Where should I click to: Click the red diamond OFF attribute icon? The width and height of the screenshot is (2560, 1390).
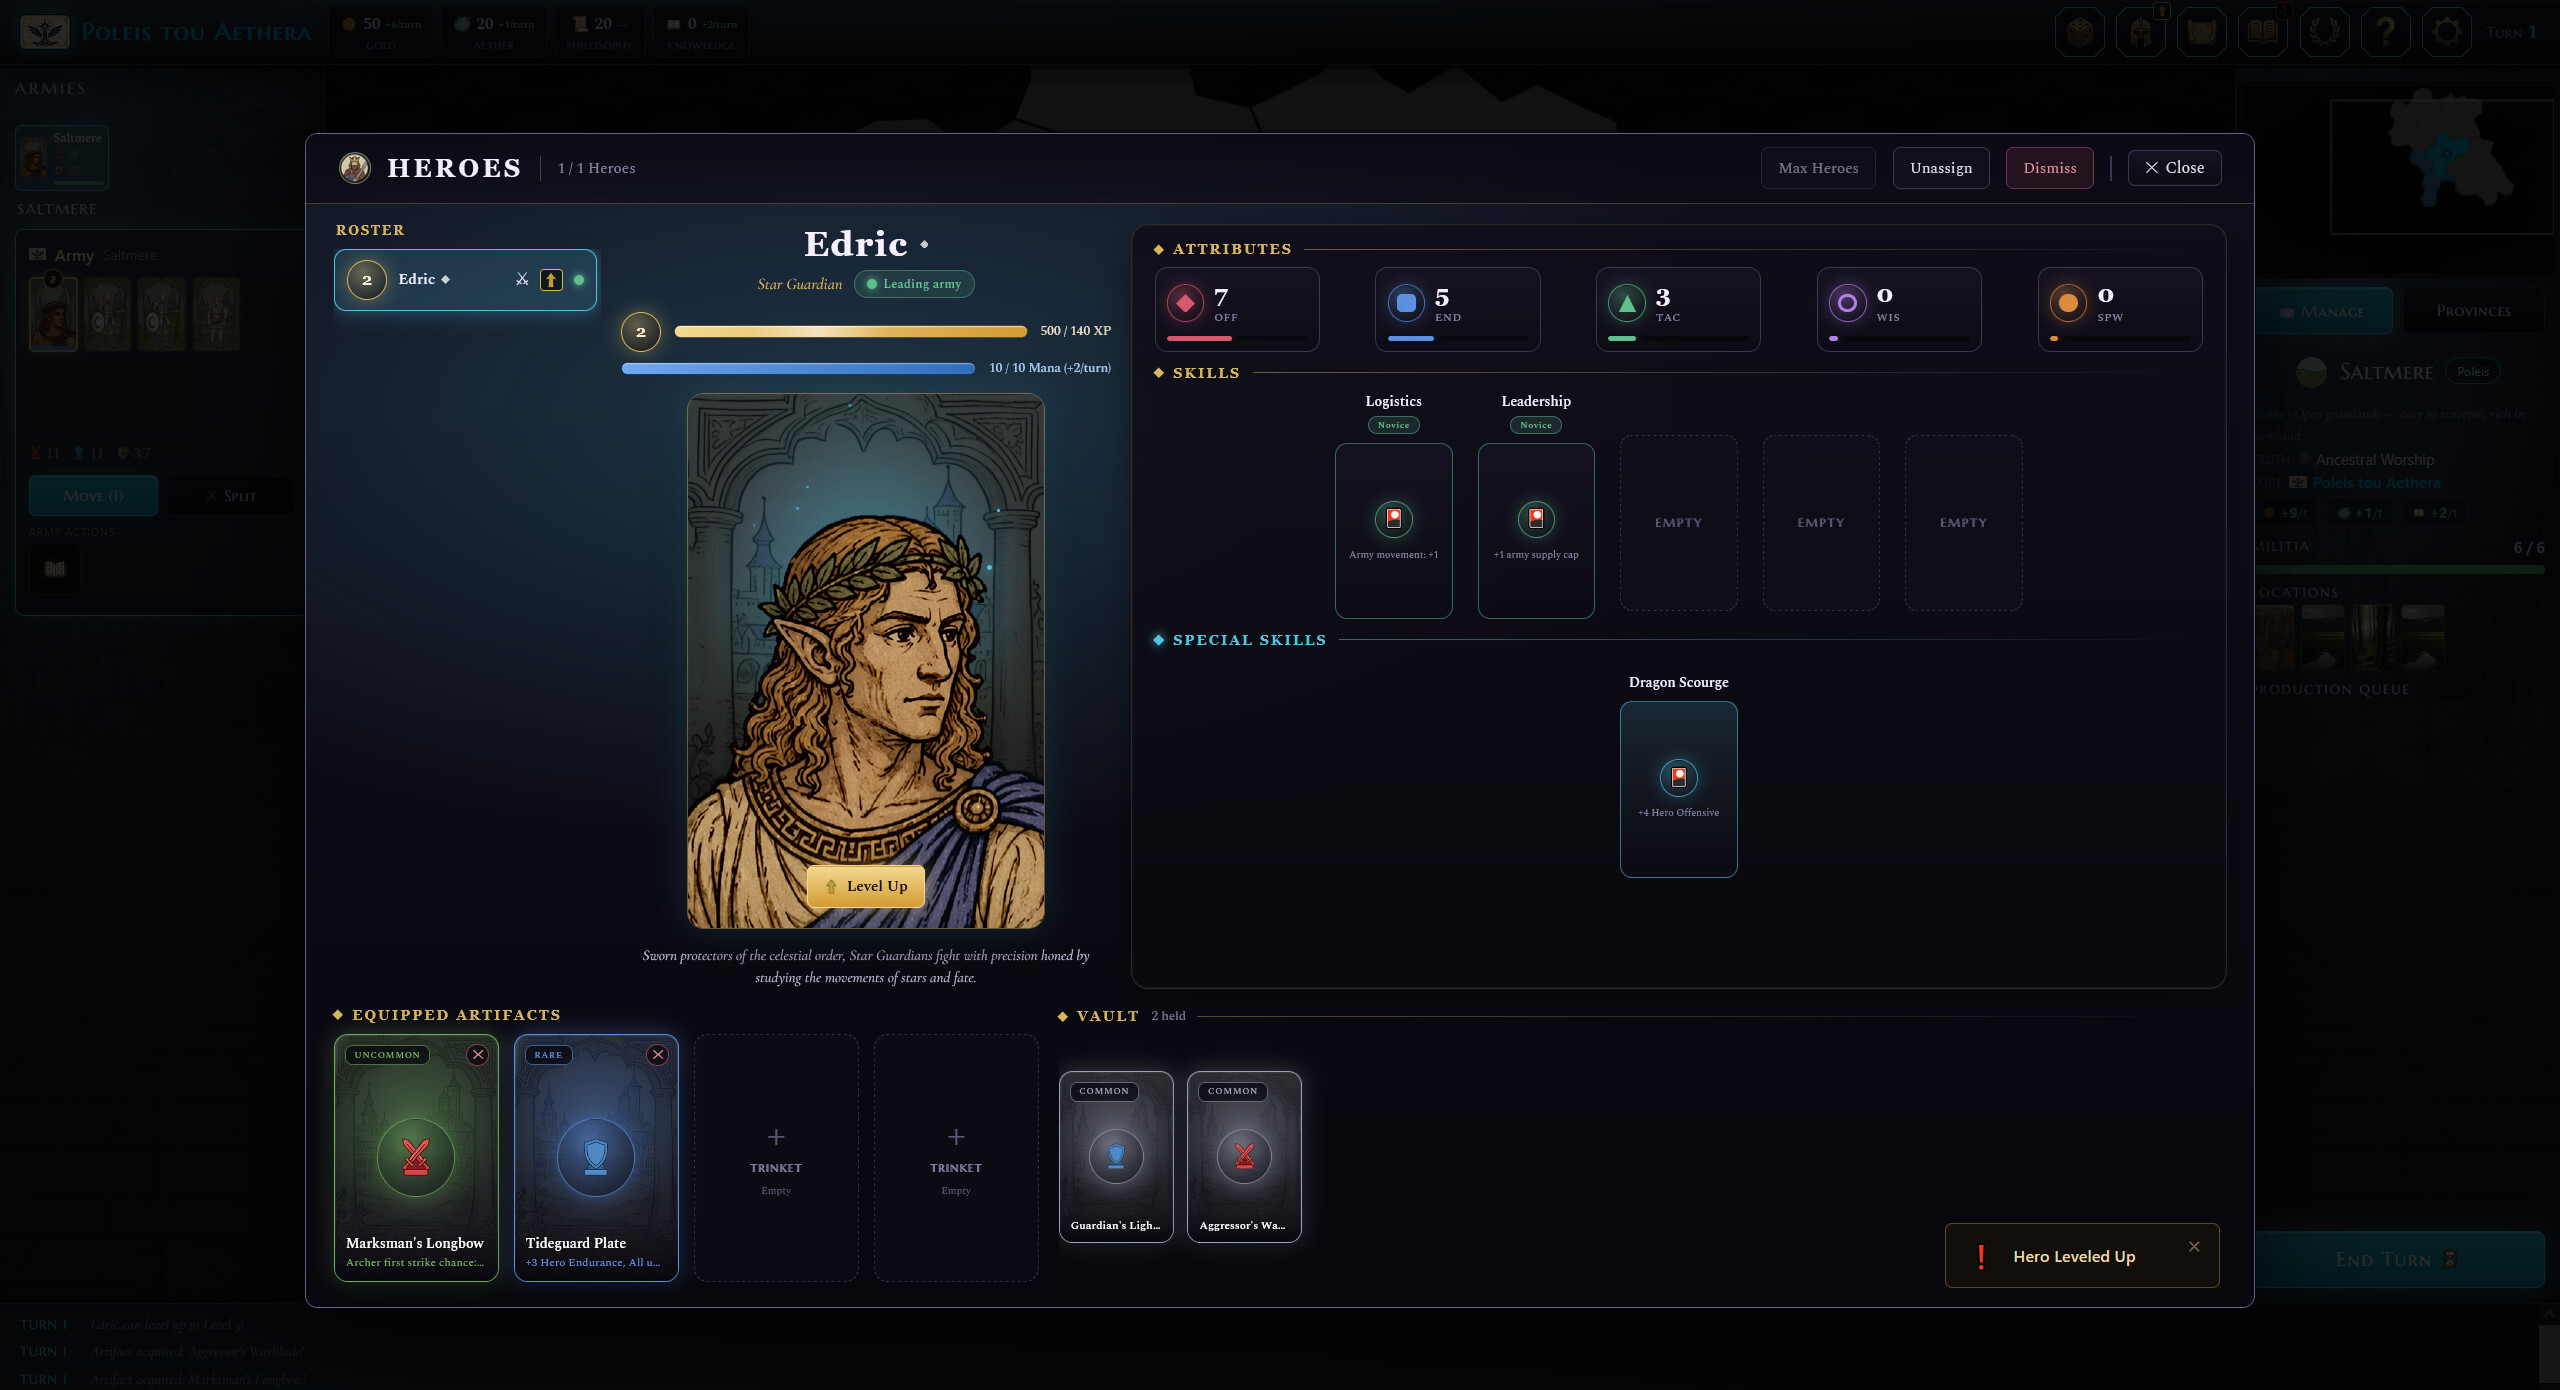coord(1185,303)
